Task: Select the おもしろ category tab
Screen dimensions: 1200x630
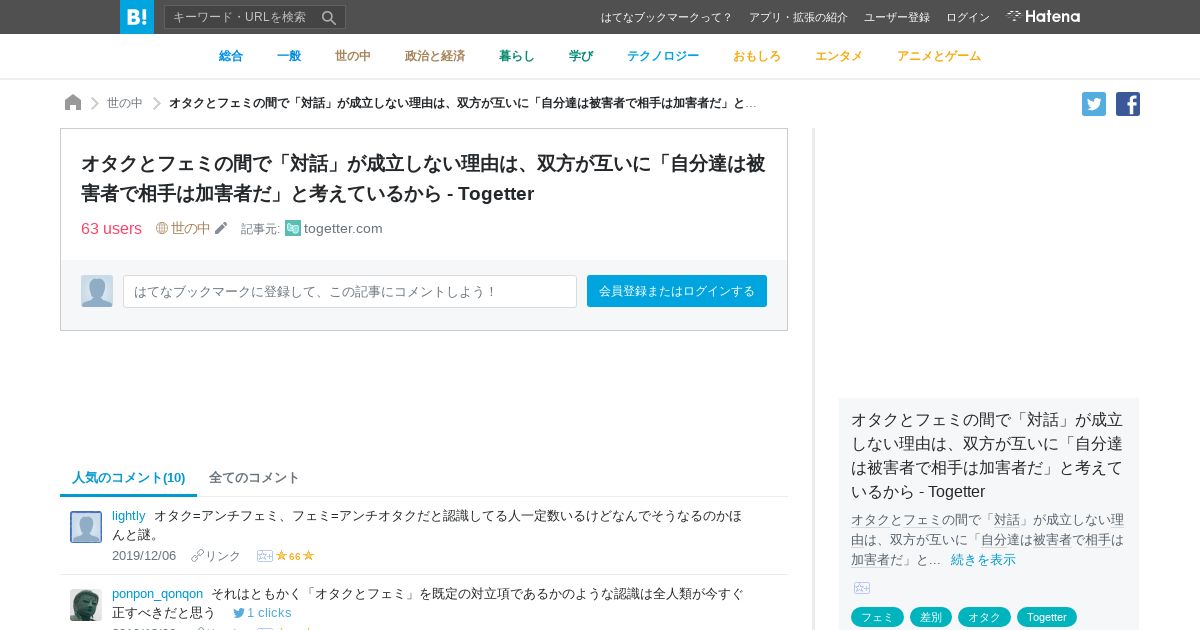Action: (x=757, y=56)
